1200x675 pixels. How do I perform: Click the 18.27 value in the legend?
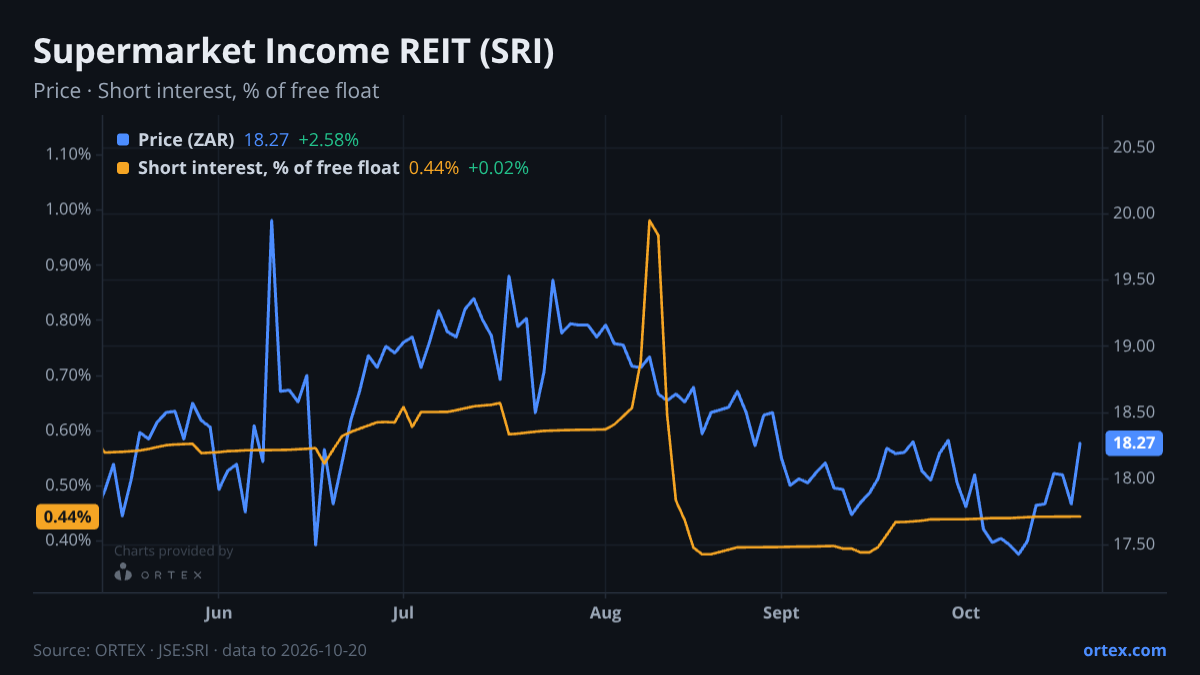click(x=266, y=140)
